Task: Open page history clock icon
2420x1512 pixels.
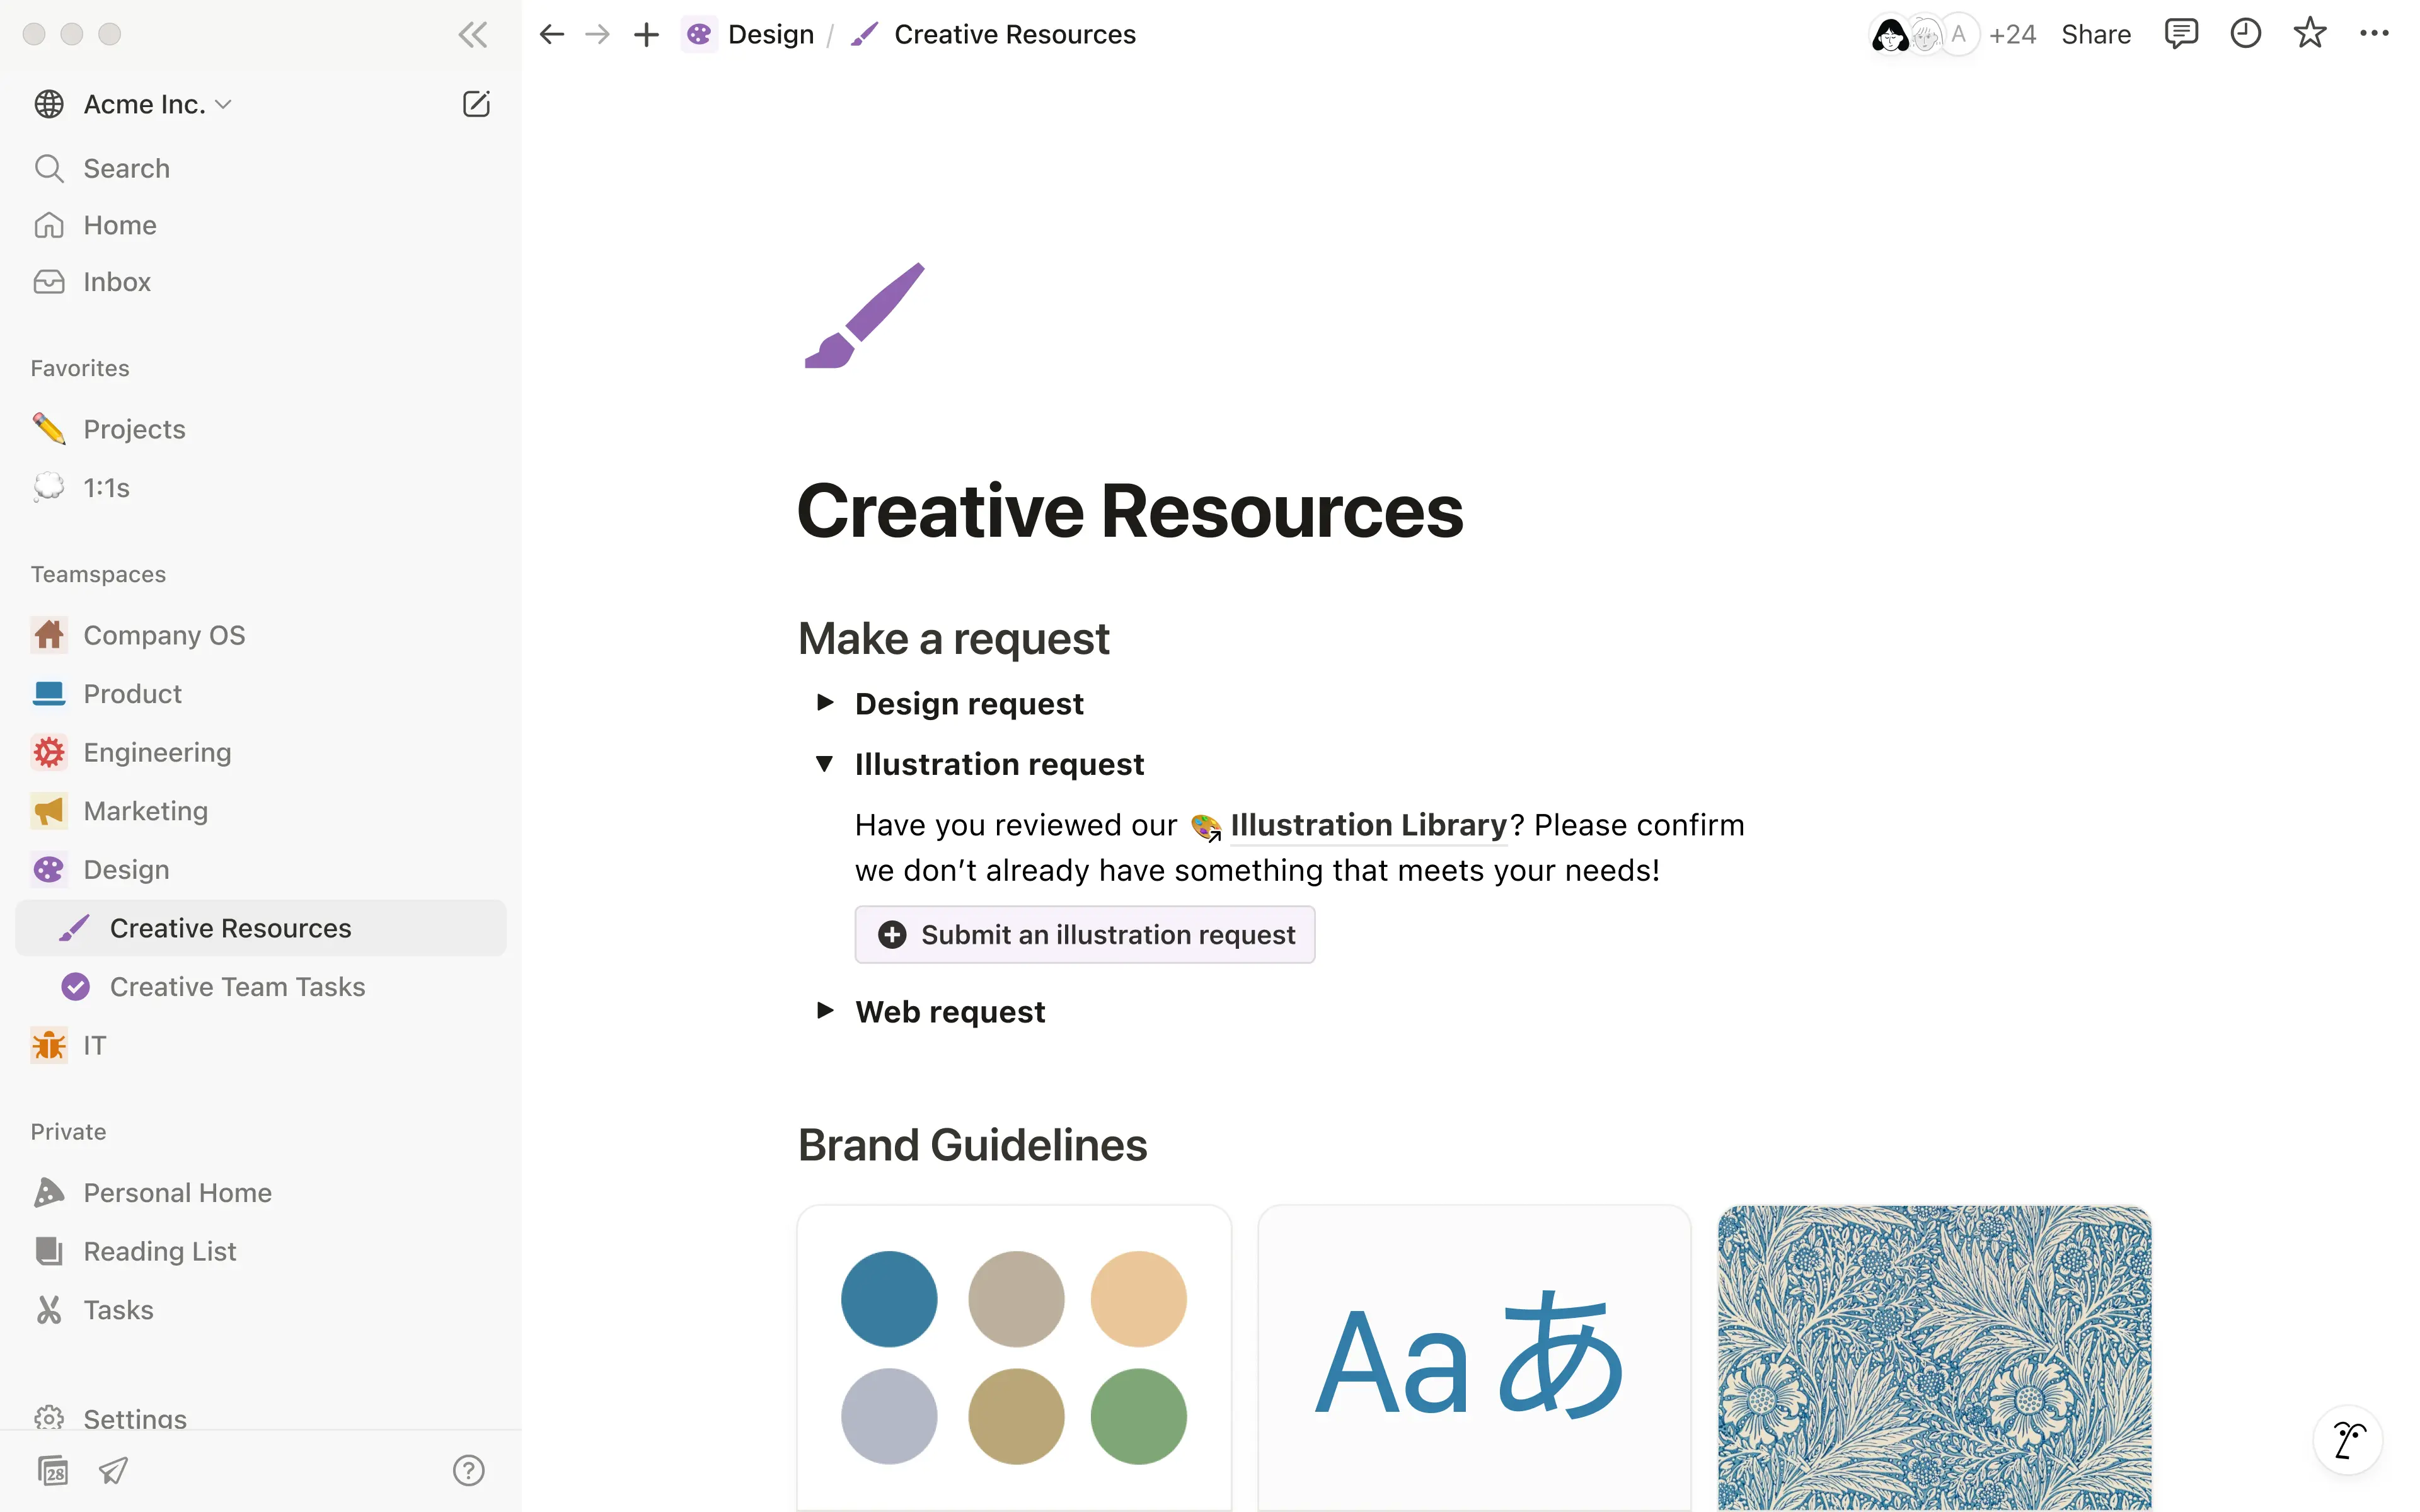Action: [x=2245, y=34]
